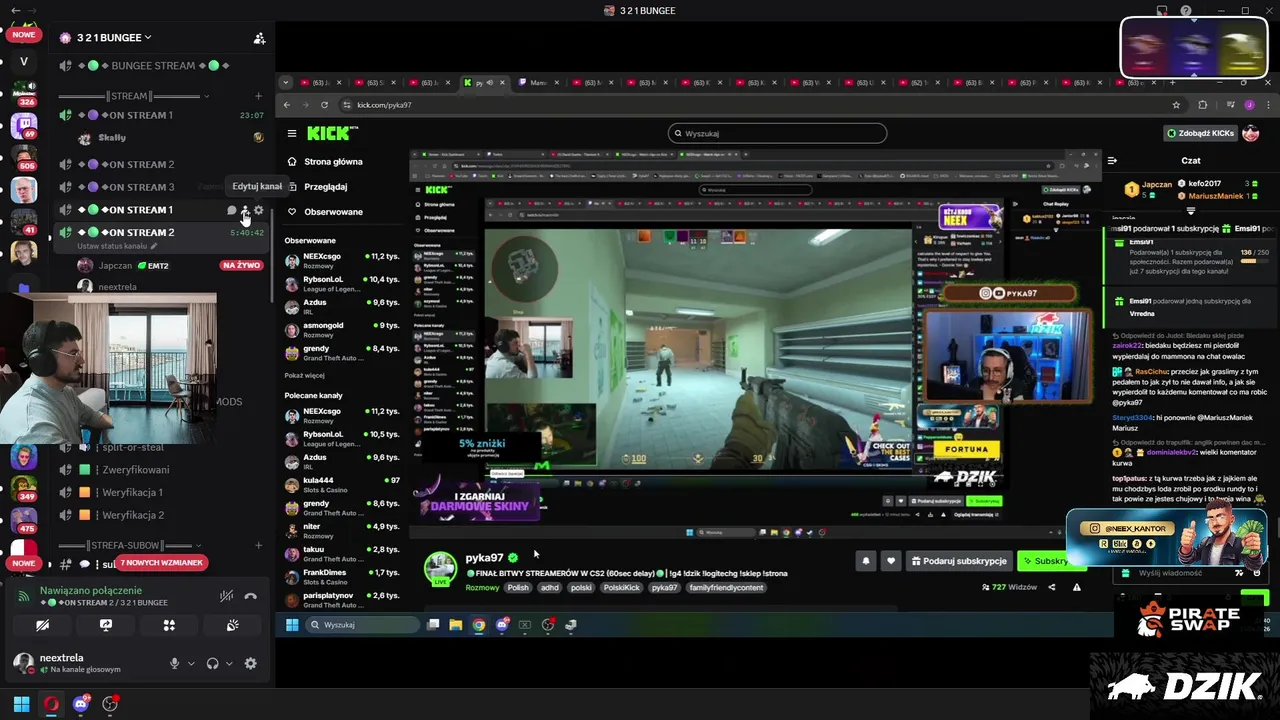Open kula444 recommended channel

pos(342,484)
